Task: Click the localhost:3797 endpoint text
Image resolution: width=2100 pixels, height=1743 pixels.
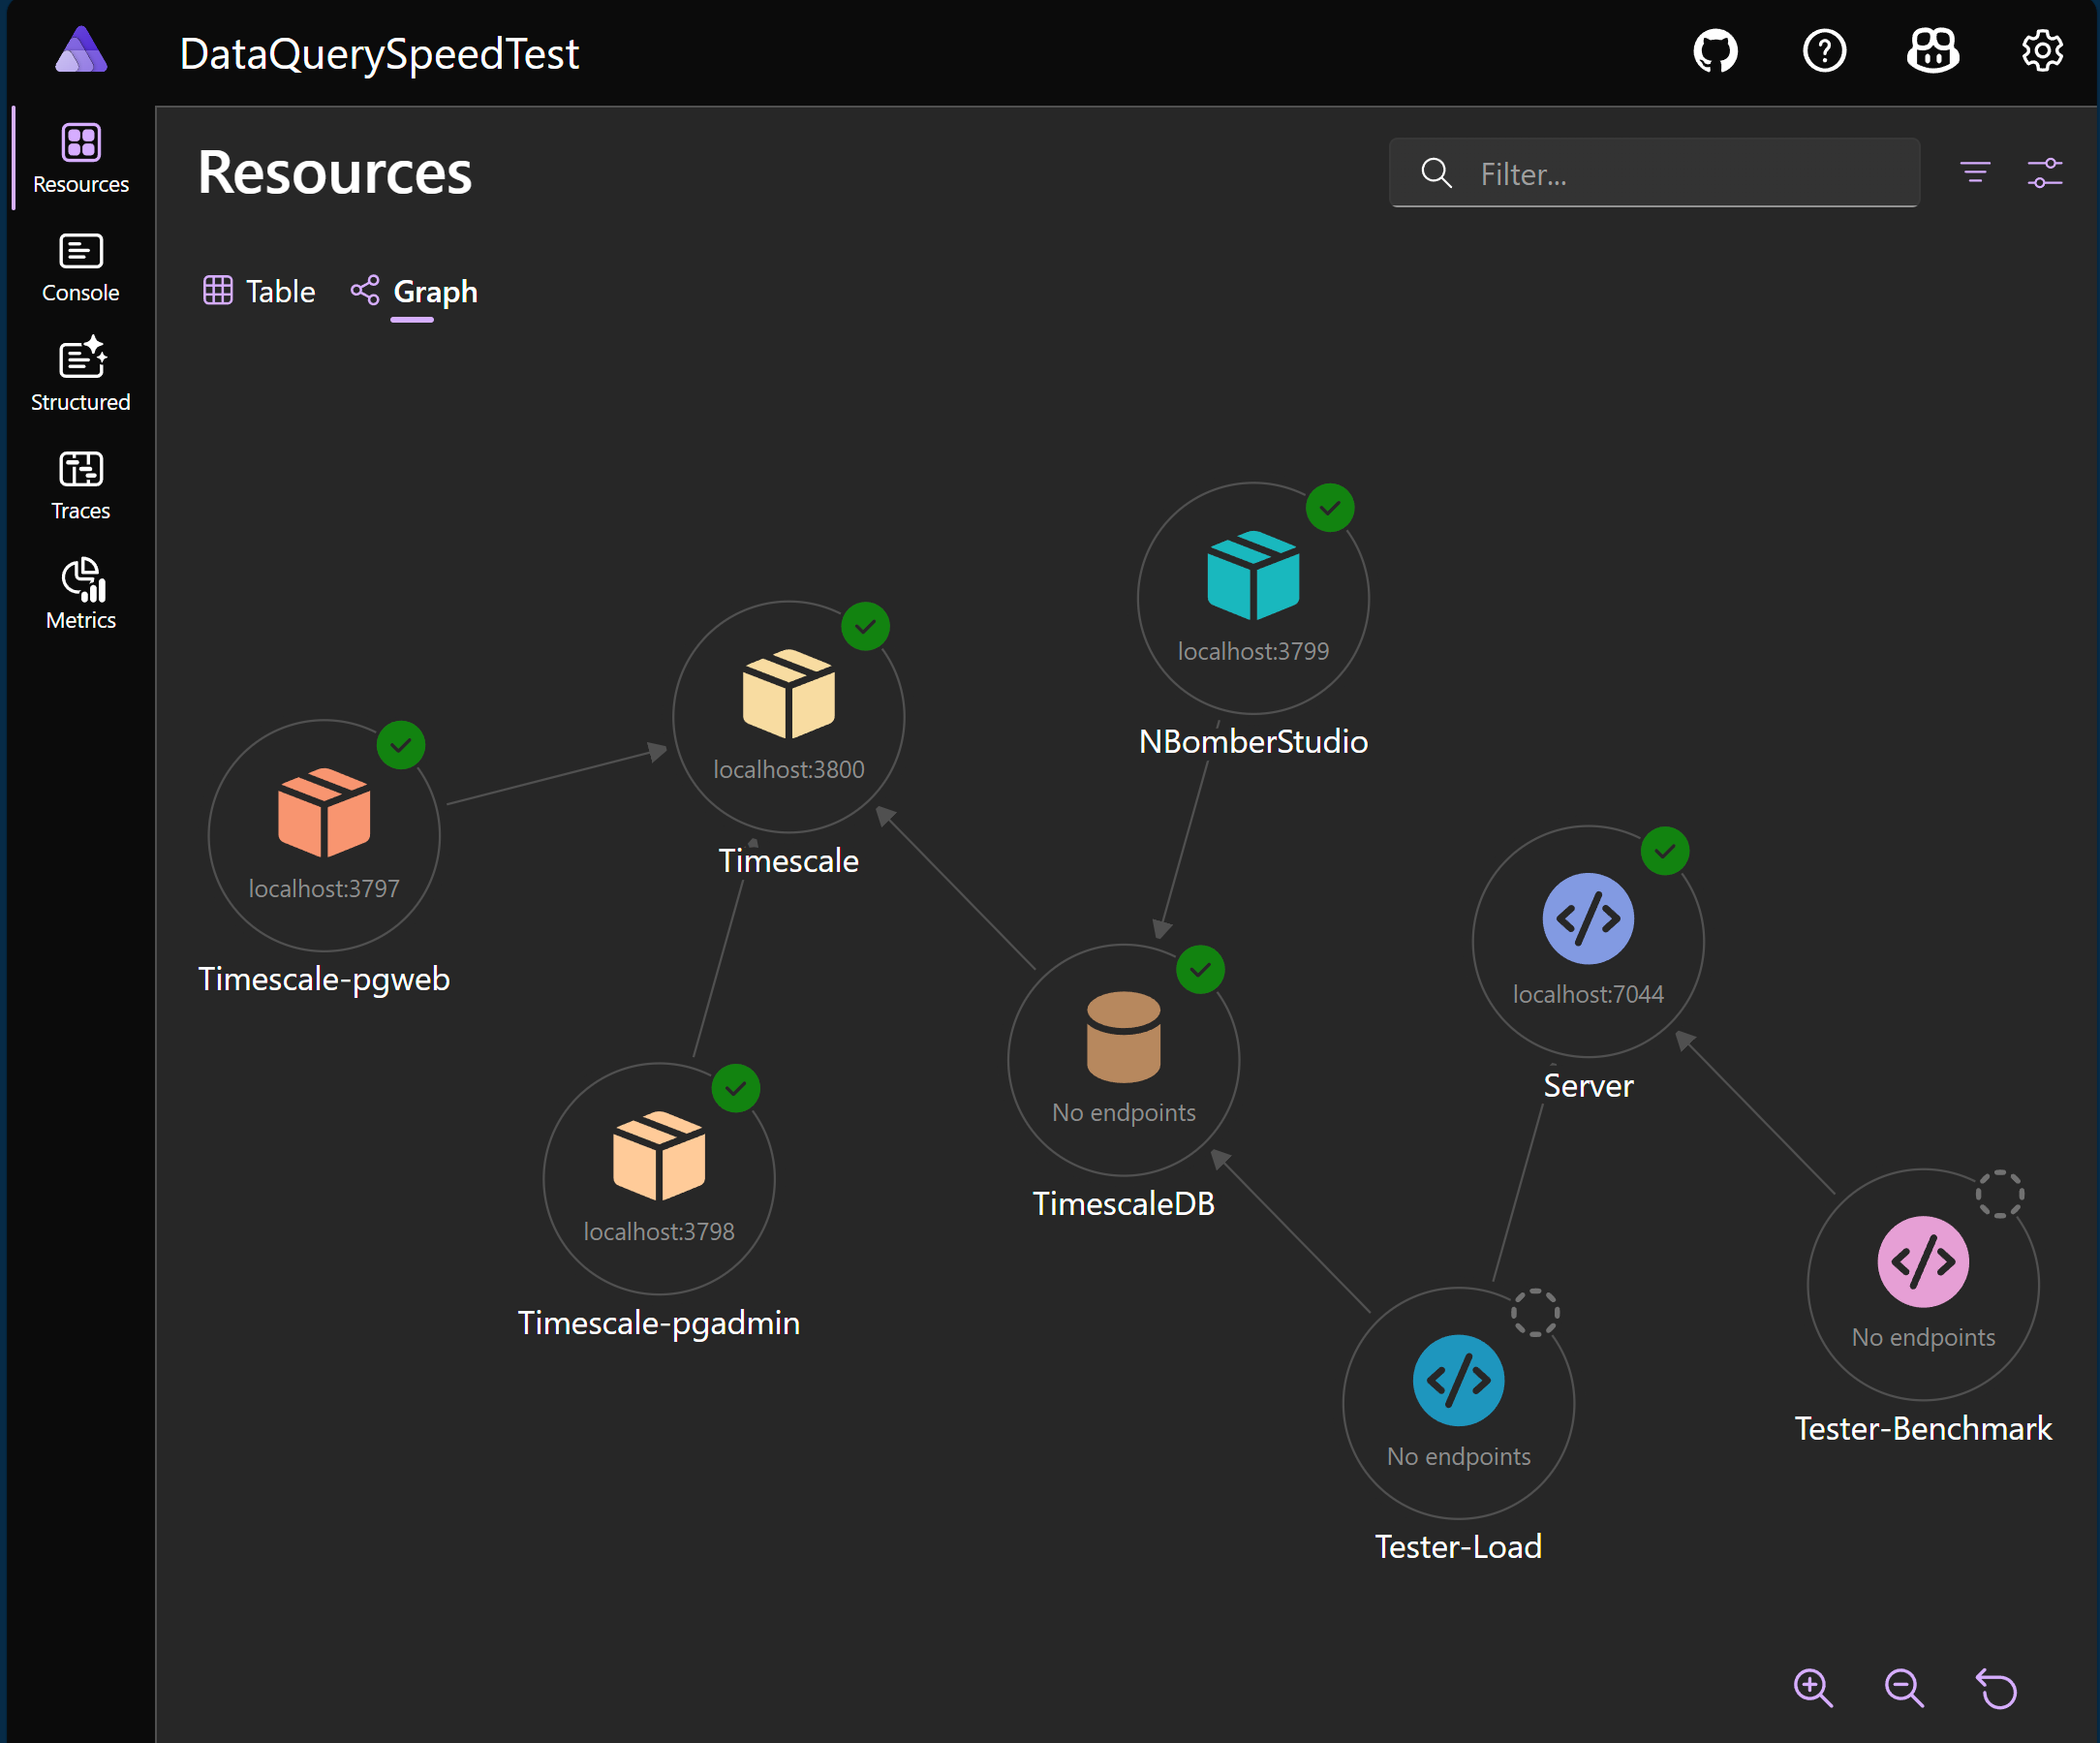Action: point(324,889)
